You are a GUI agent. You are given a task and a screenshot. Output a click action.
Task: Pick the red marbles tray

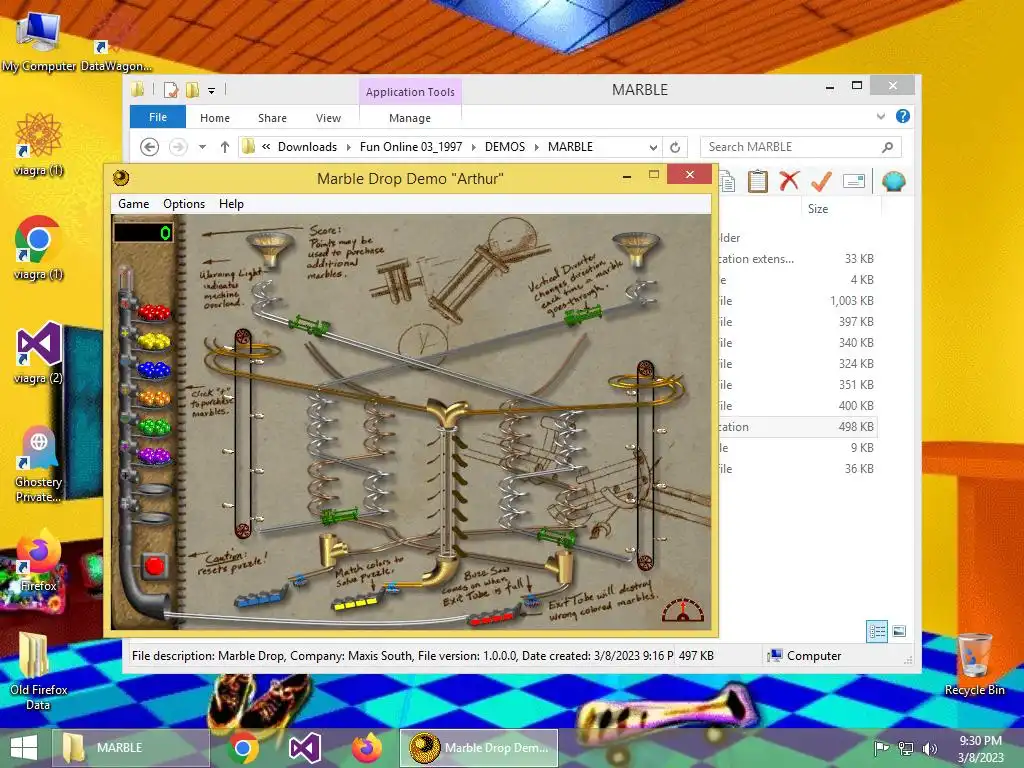pyautogui.click(x=154, y=313)
